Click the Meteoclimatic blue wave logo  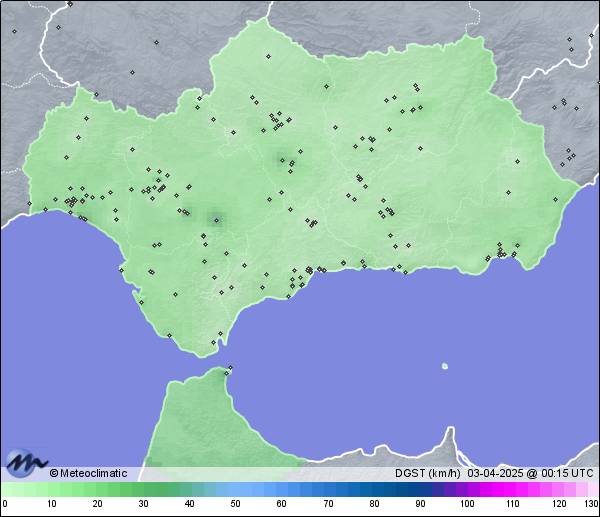26,462
